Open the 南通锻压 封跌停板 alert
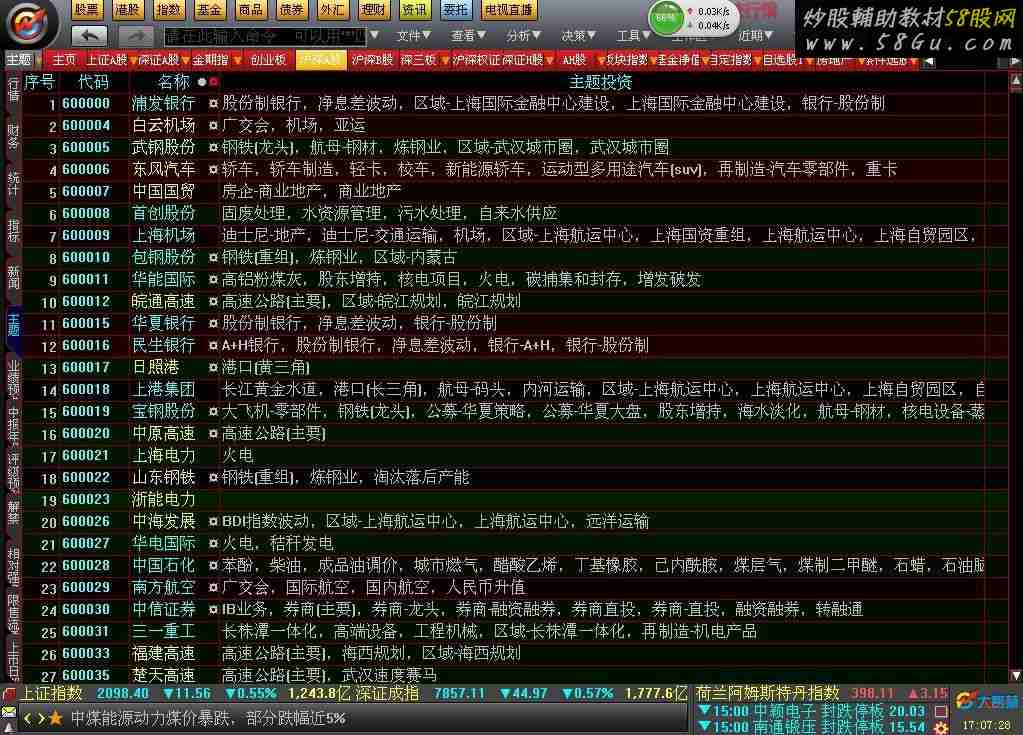The width and height of the screenshot is (1023, 735). coord(812,727)
